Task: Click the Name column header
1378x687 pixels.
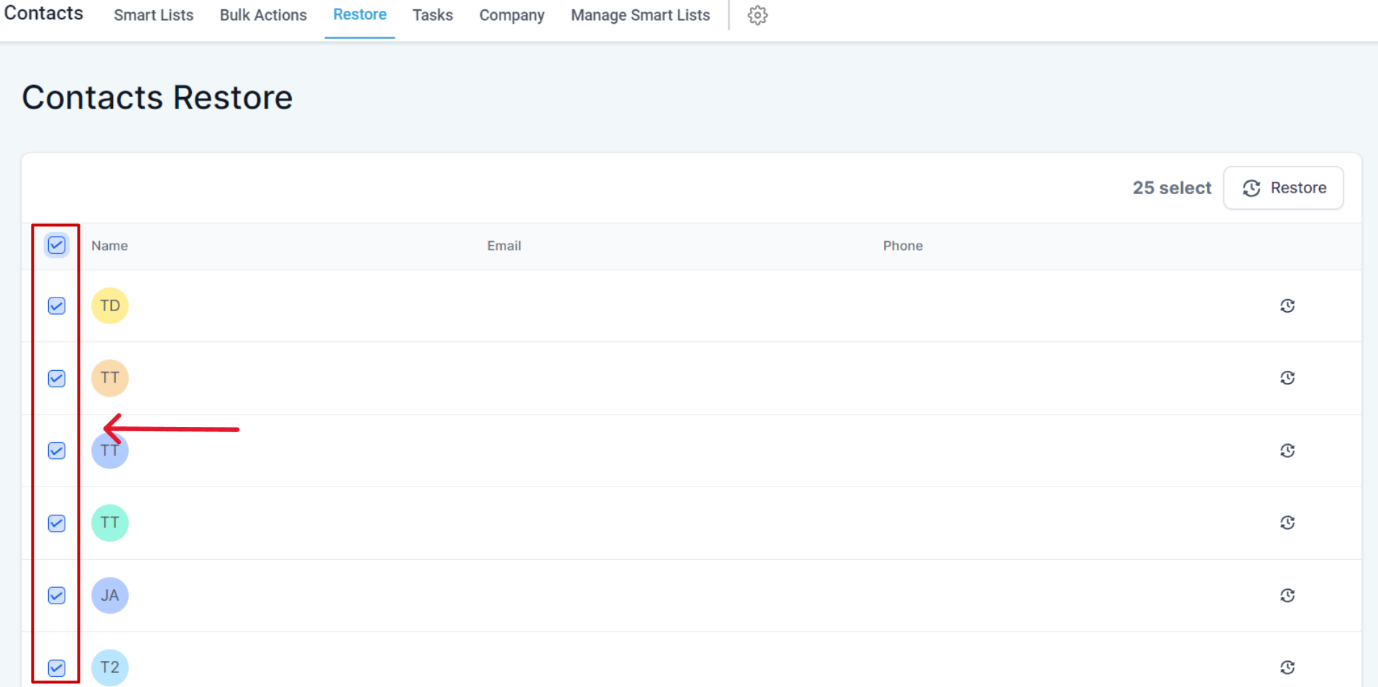Action: point(110,246)
